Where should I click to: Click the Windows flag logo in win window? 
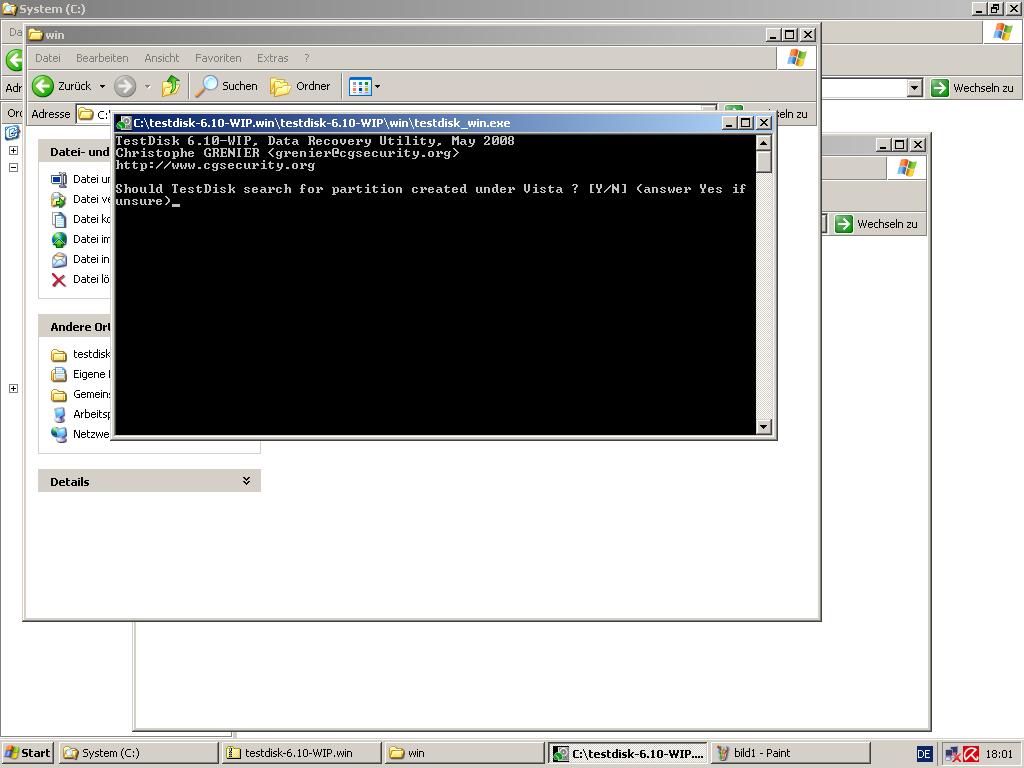pyautogui.click(x=797, y=58)
